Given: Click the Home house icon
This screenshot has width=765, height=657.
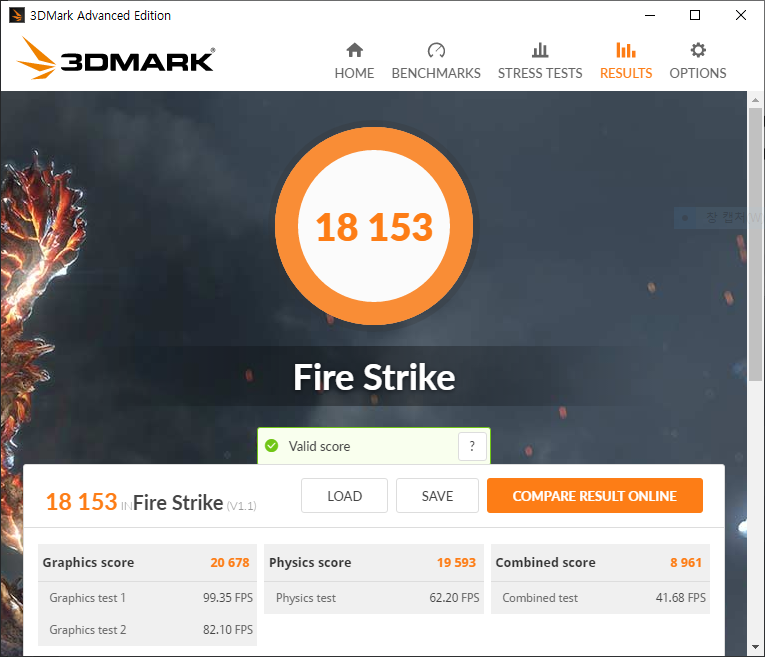Looking at the screenshot, I should coord(354,50).
